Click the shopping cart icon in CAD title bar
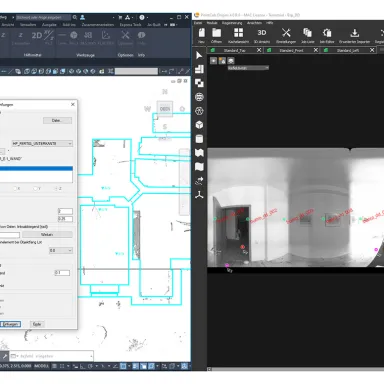 (120, 17)
